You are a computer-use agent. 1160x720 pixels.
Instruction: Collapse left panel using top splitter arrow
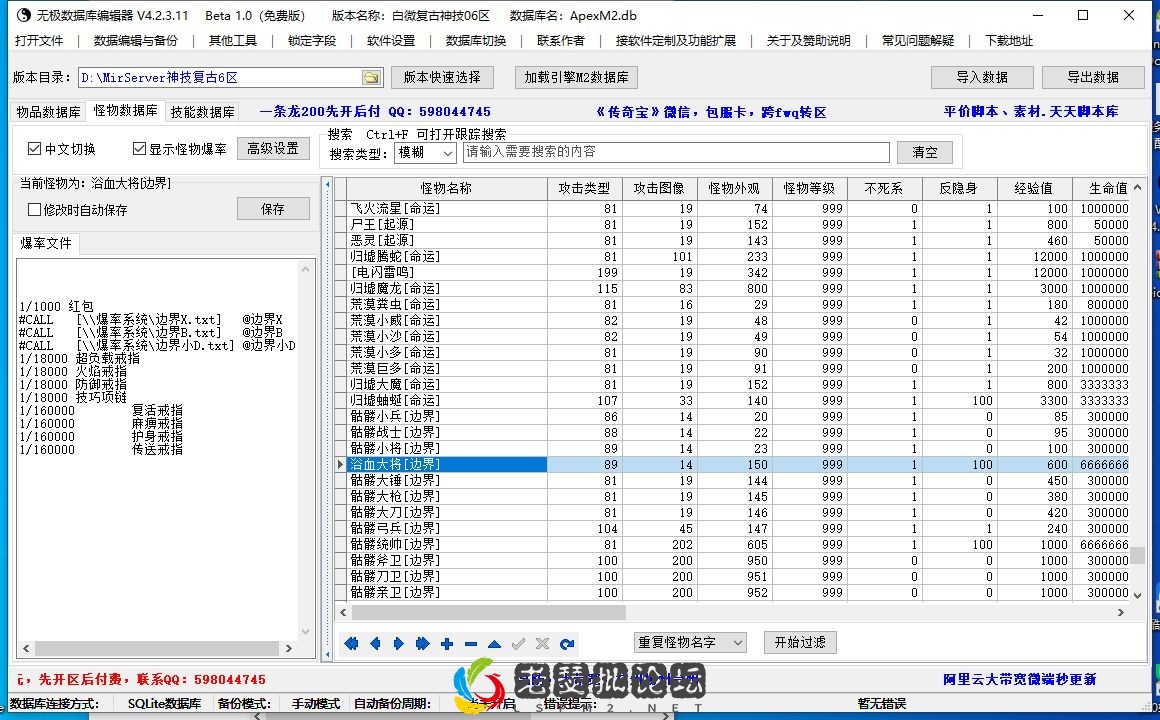(x=328, y=184)
